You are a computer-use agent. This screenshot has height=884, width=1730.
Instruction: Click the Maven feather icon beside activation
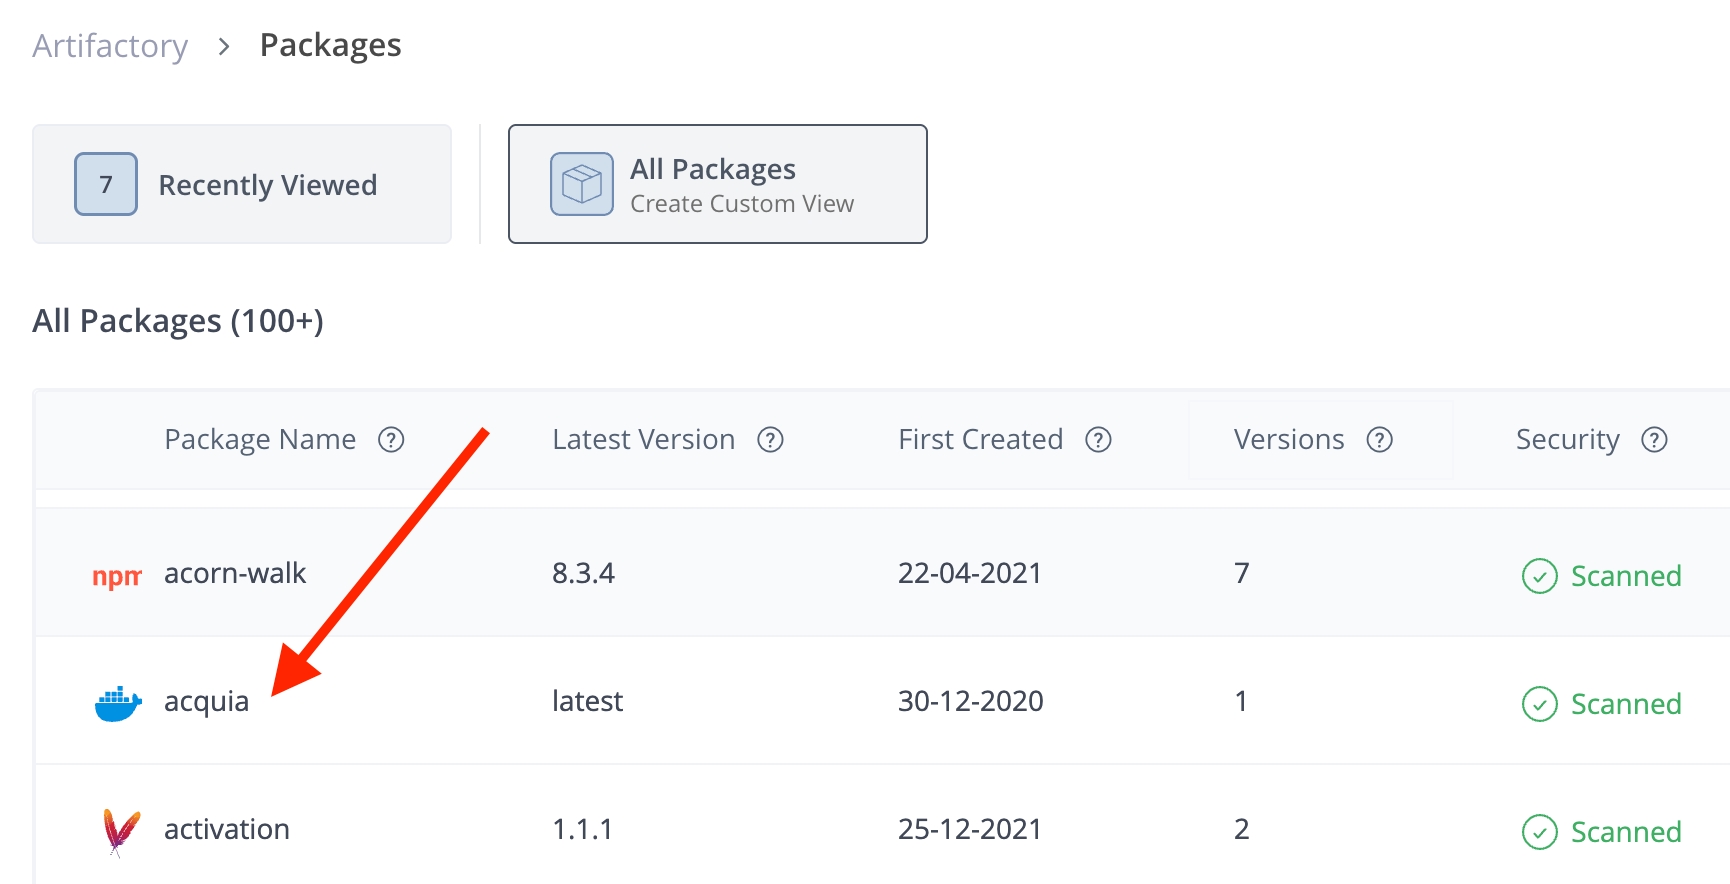[121, 831]
